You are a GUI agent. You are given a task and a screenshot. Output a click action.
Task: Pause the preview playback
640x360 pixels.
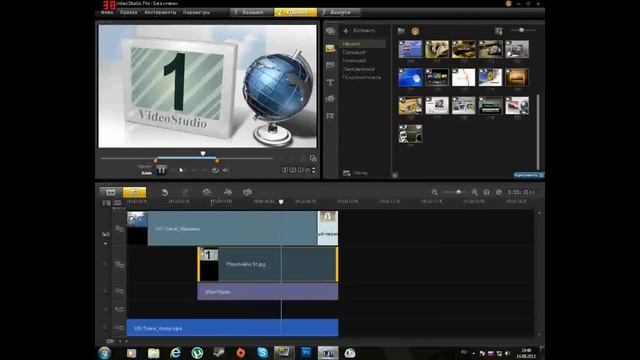161,170
